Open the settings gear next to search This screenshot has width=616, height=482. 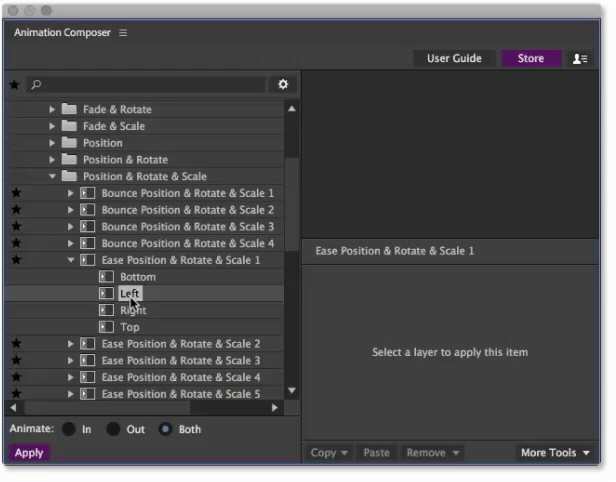point(283,85)
